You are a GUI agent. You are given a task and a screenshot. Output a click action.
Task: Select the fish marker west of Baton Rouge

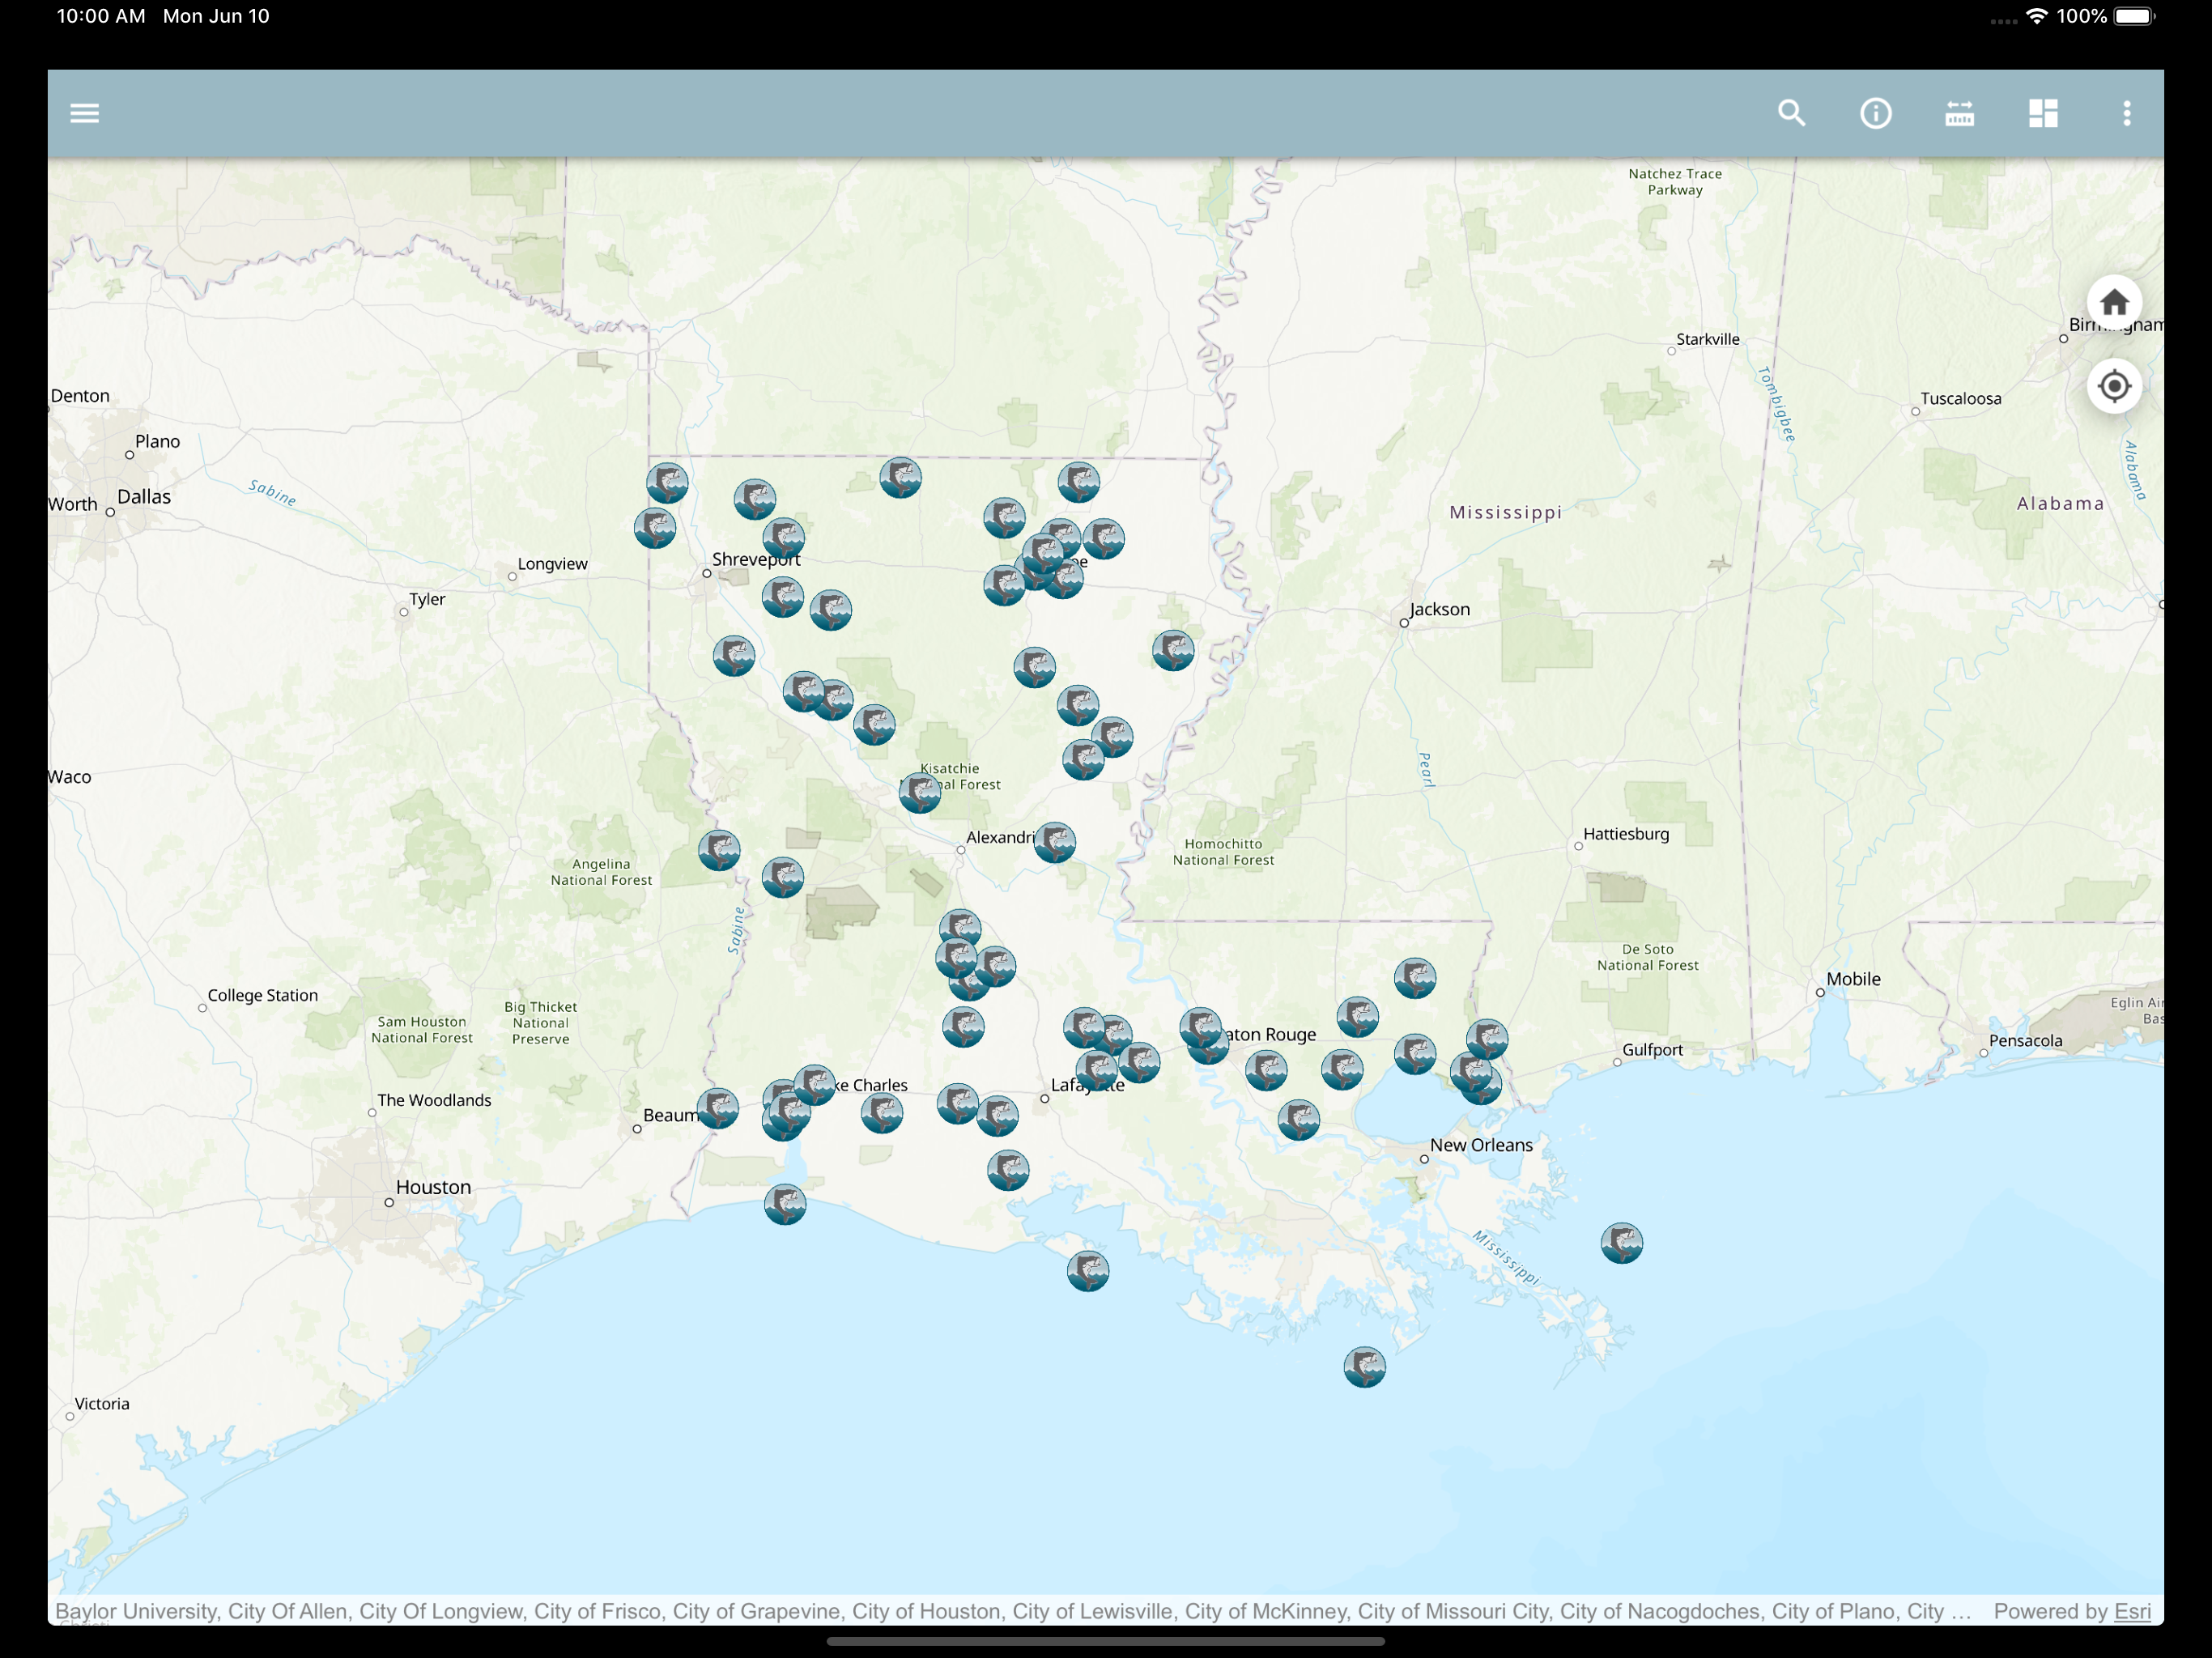pos(1200,1028)
